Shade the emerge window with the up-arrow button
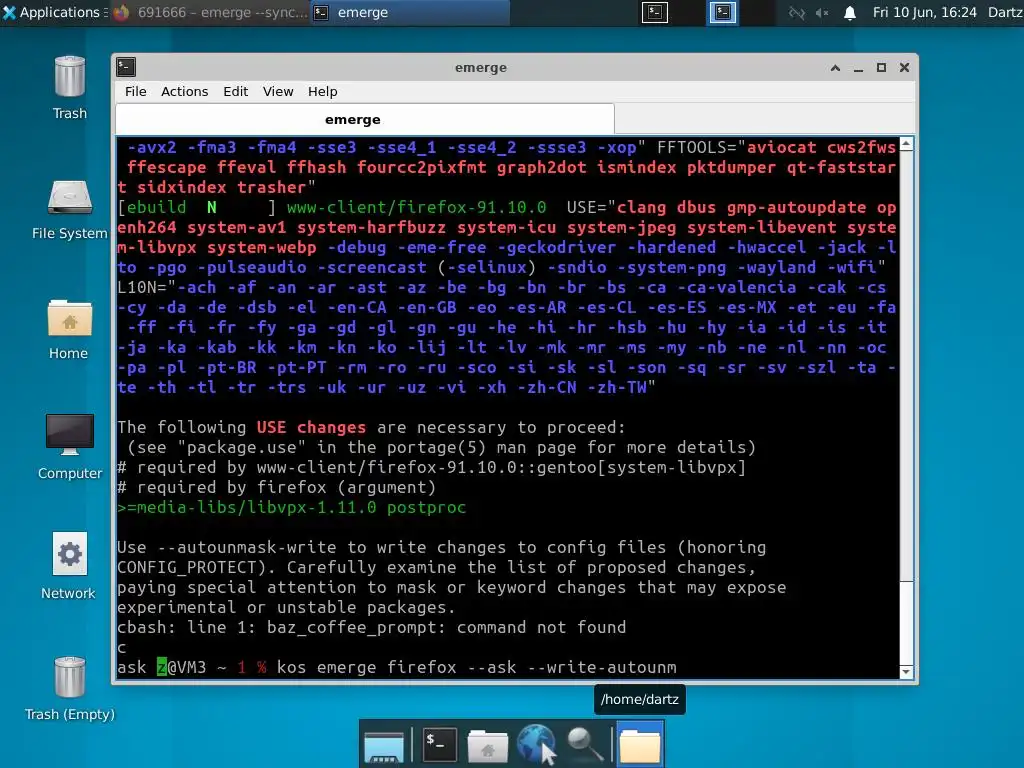This screenshot has height=768, width=1024. [835, 68]
